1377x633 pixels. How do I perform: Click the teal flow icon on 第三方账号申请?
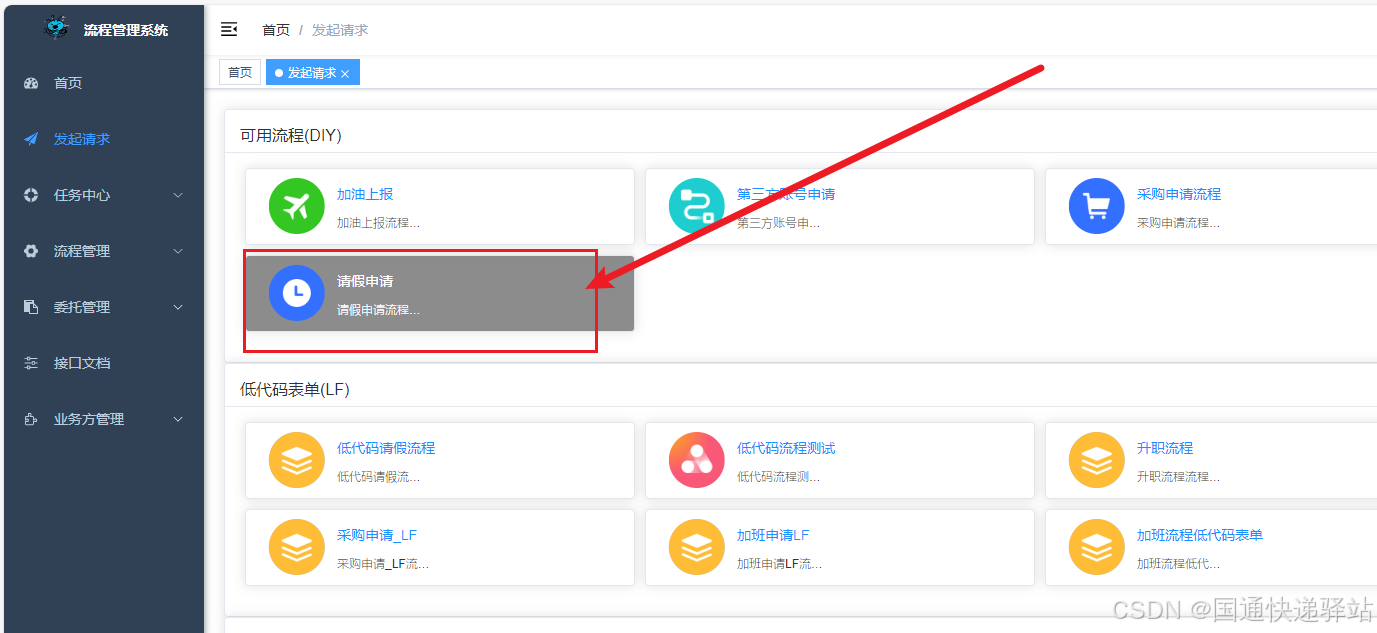[x=696, y=206]
